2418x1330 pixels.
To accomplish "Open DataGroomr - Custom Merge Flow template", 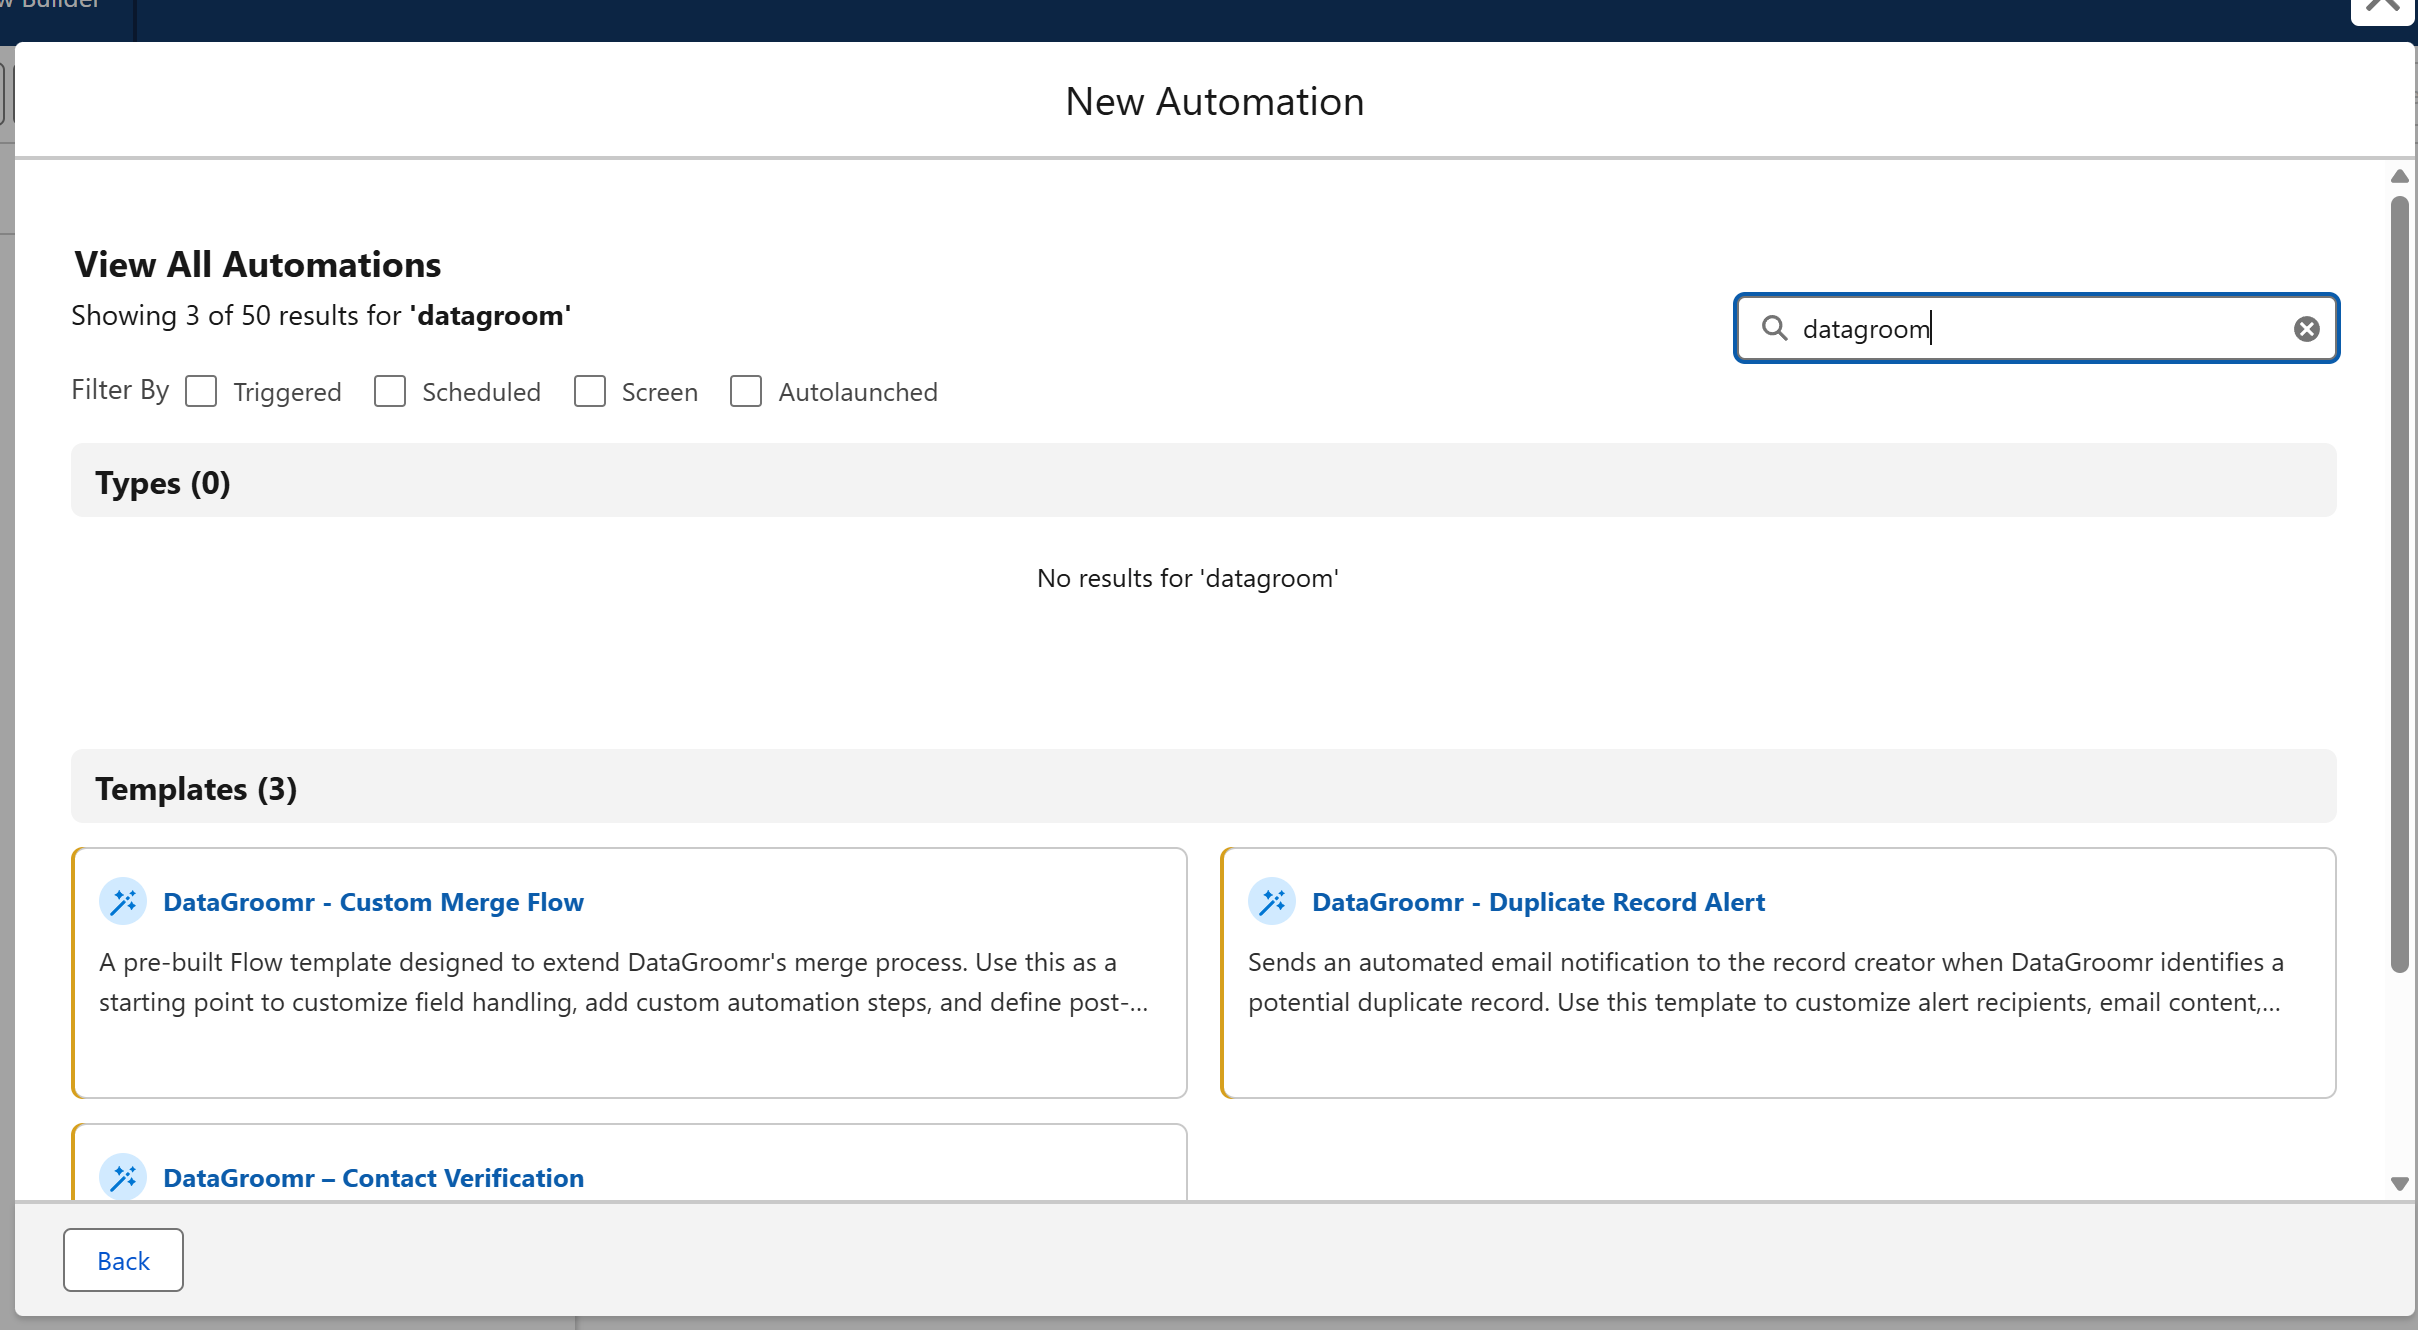I will point(373,902).
